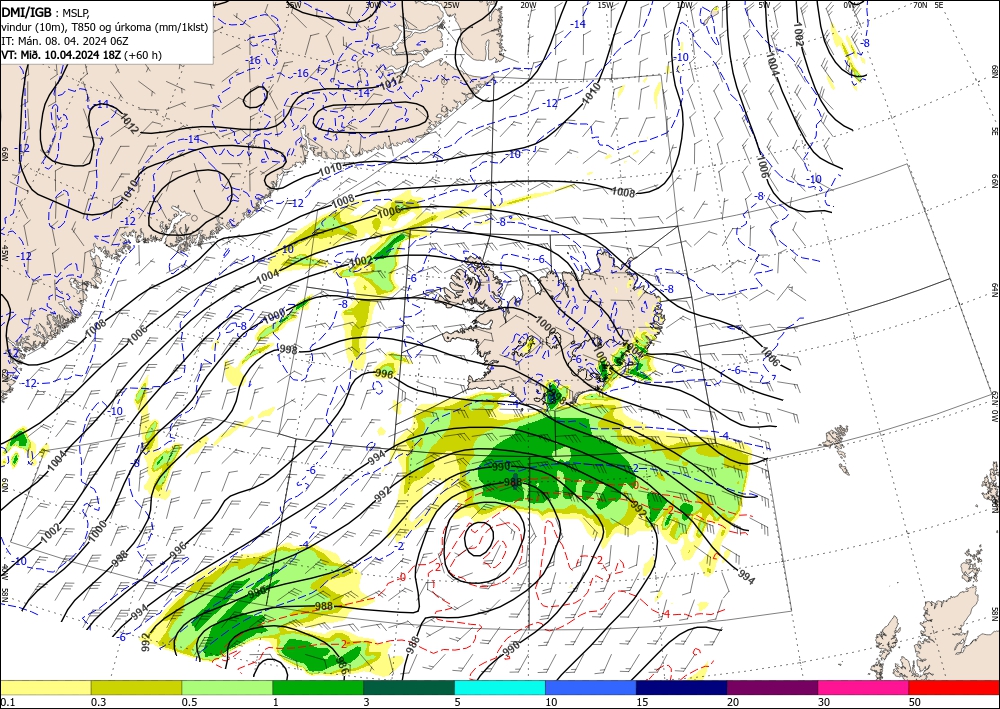This screenshot has width=1000, height=709.
Task: Select the dark green 3–5 legend swatch
Action: coord(409,687)
